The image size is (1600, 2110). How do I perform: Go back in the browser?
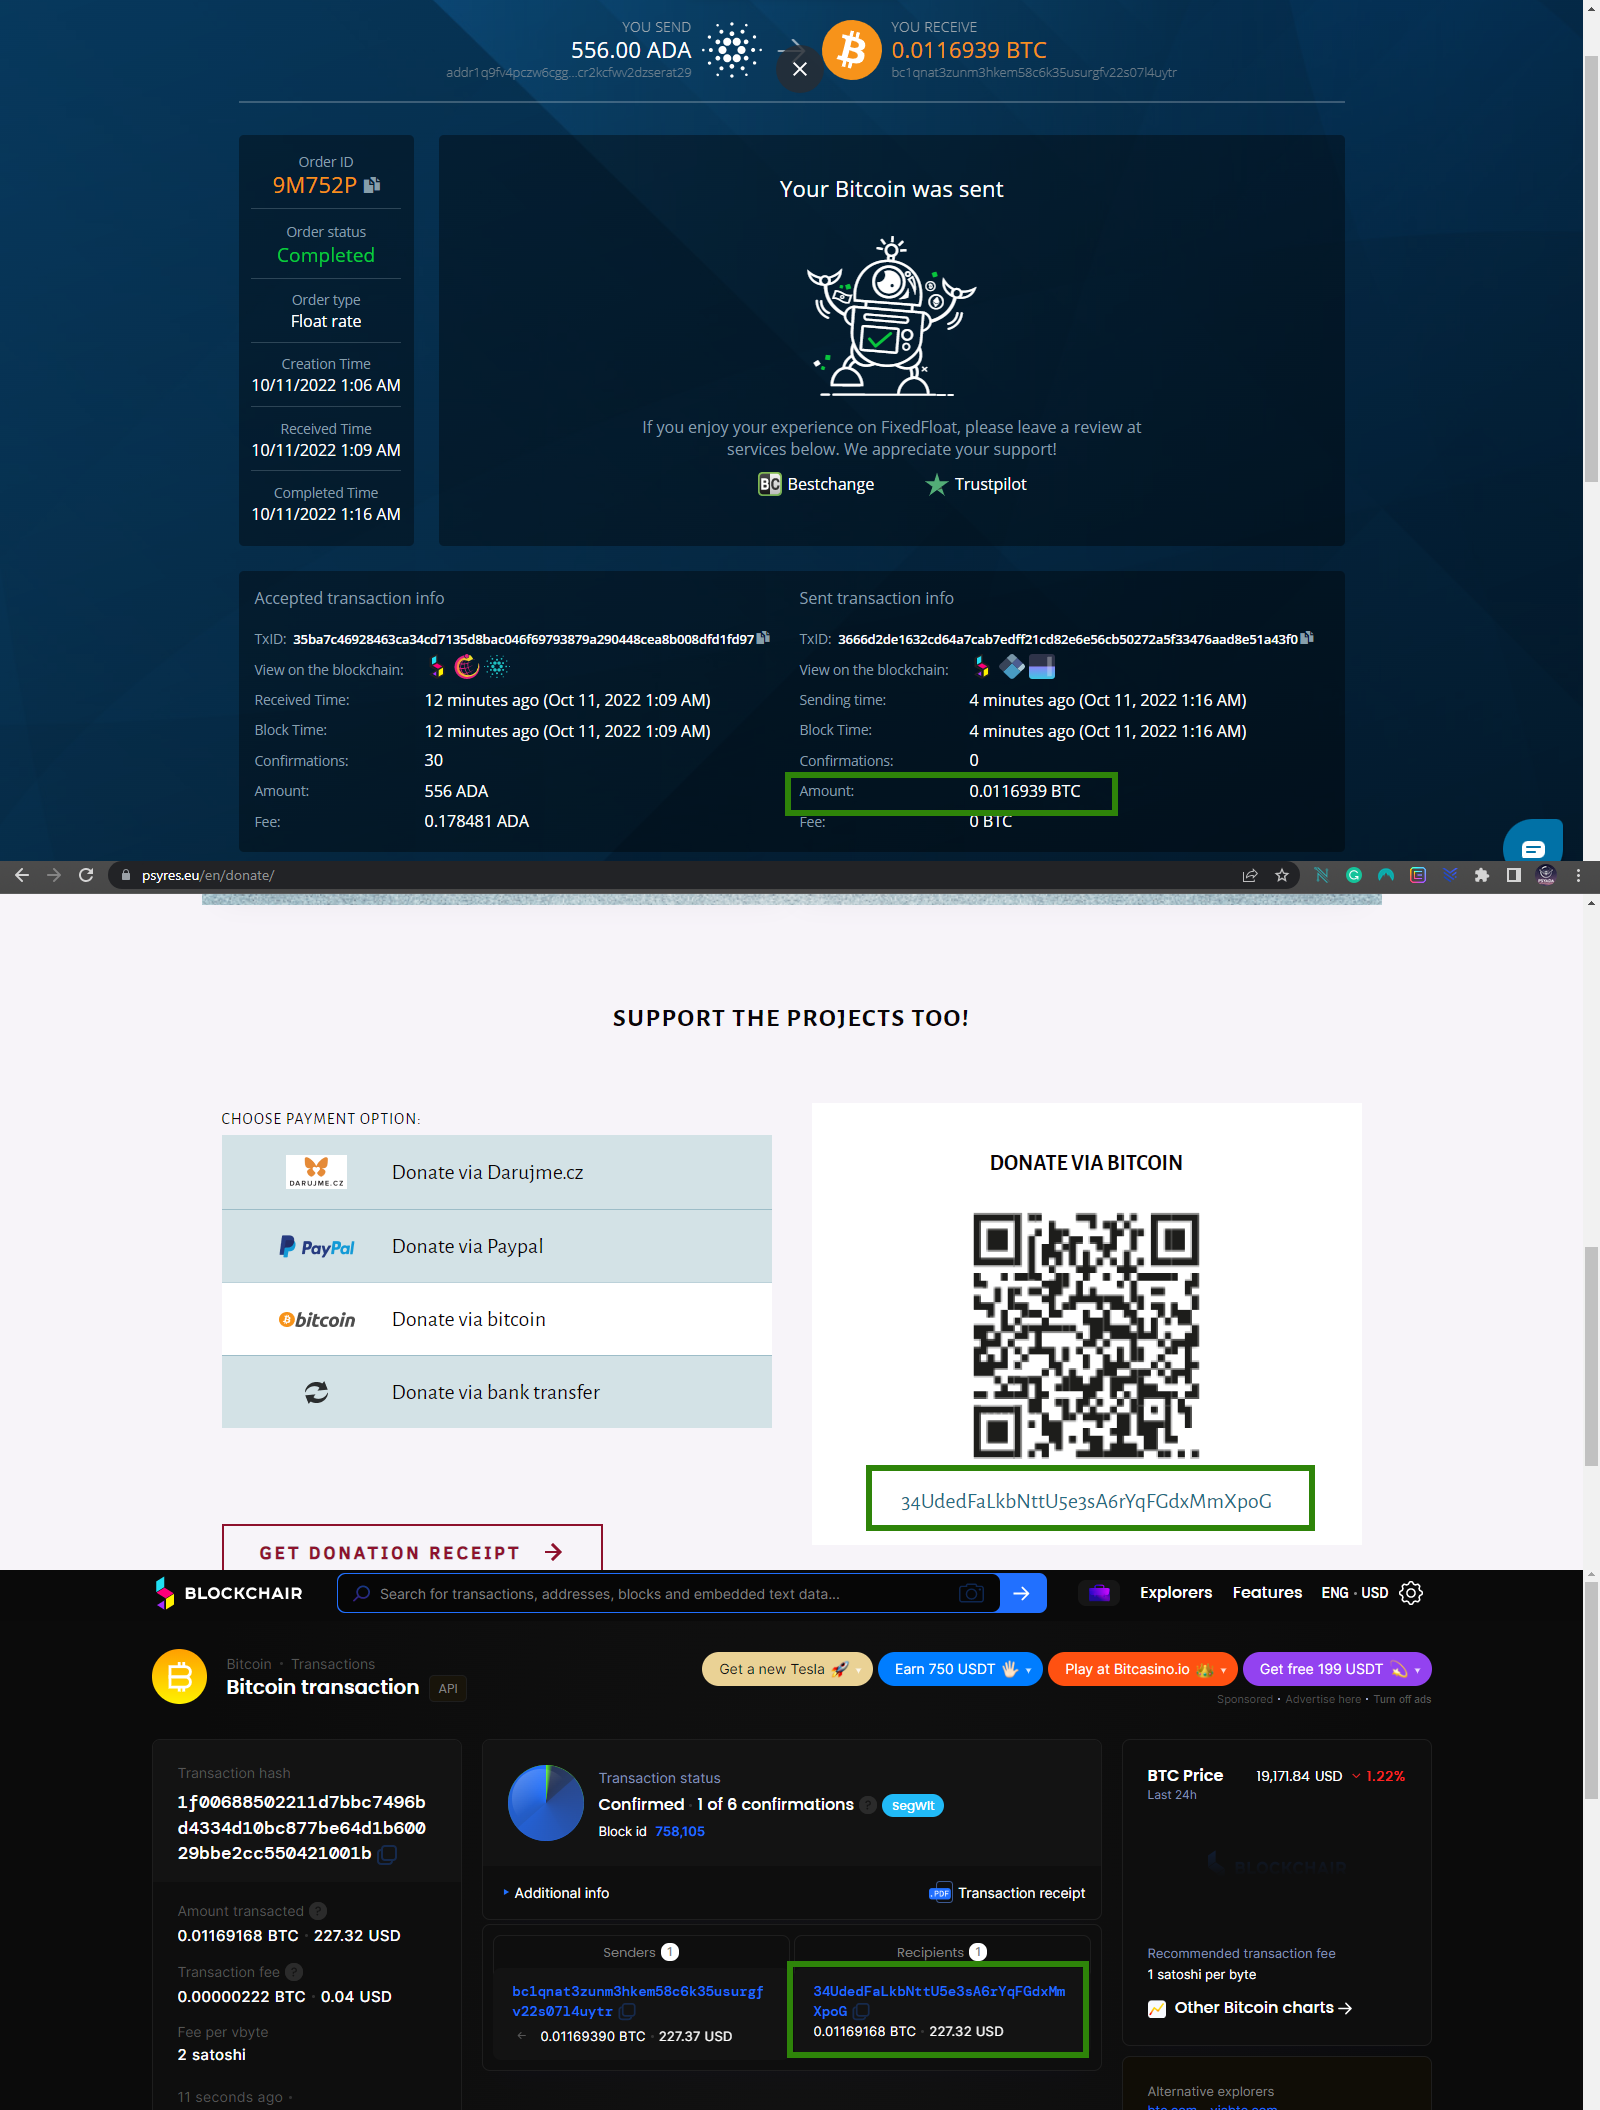click(22, 875)
